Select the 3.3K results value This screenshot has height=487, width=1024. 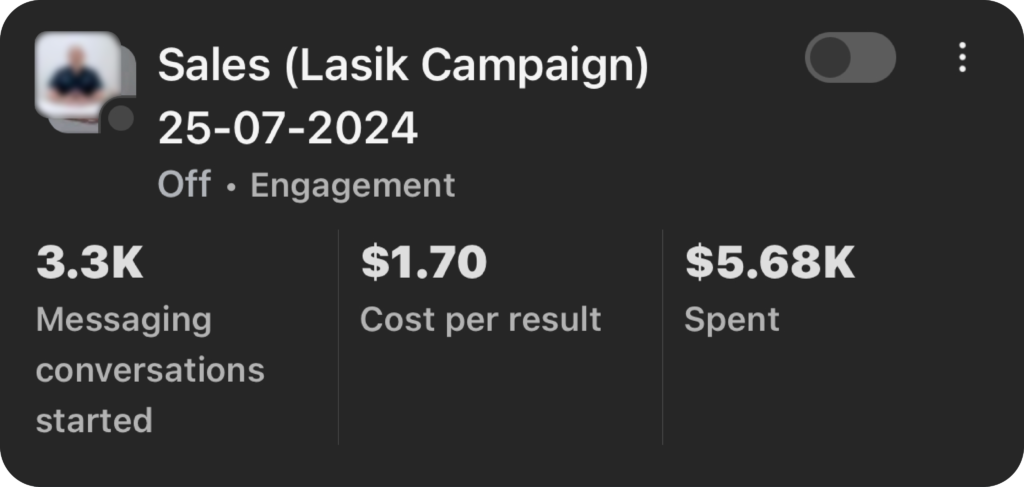click(x=90, y=263)
